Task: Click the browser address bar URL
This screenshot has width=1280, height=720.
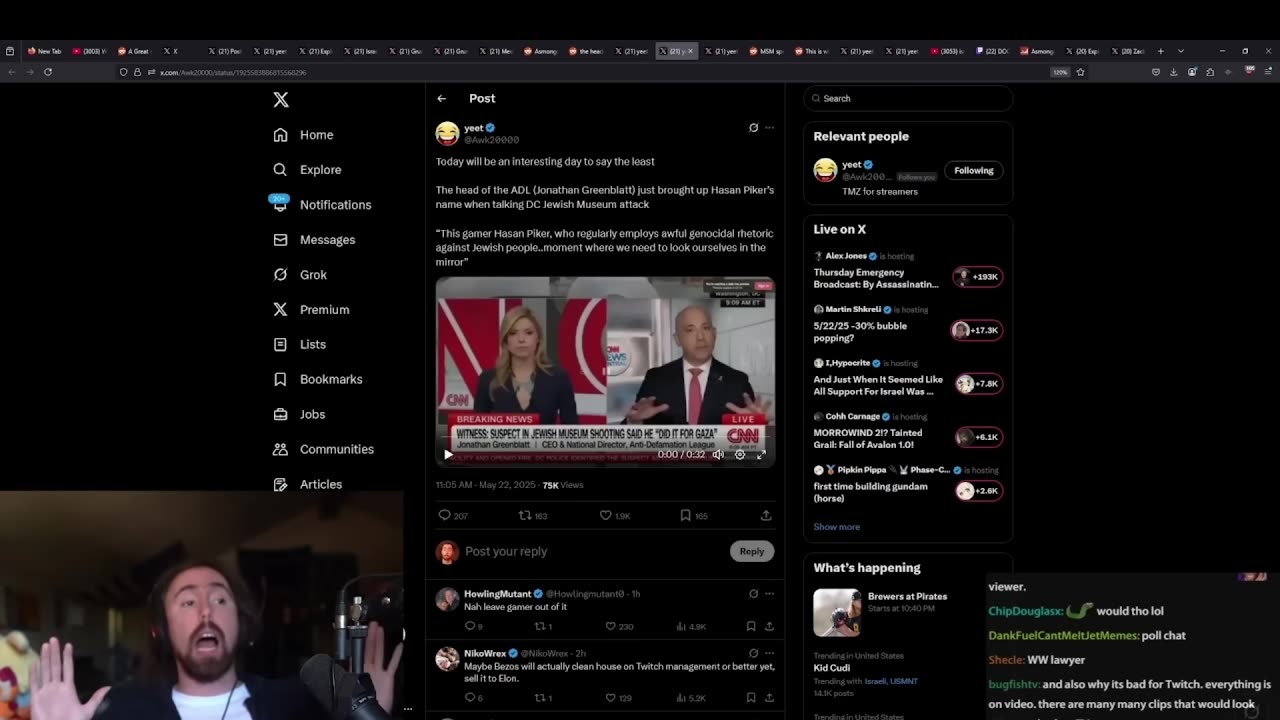Action: pos(233,72)
